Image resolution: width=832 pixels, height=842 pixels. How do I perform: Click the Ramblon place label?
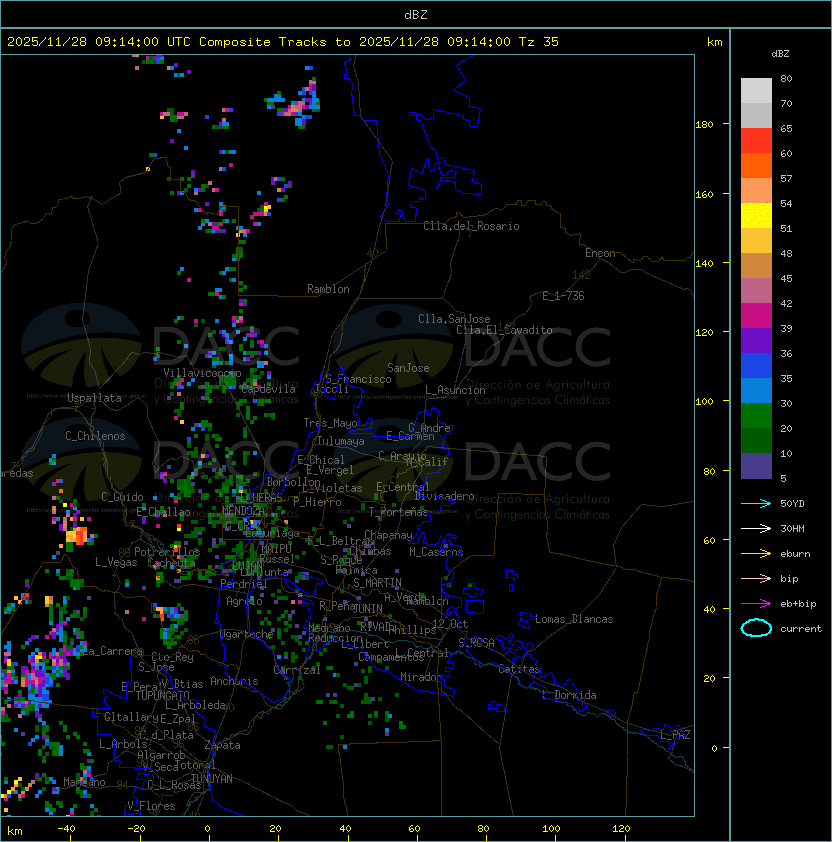[328, 289]
